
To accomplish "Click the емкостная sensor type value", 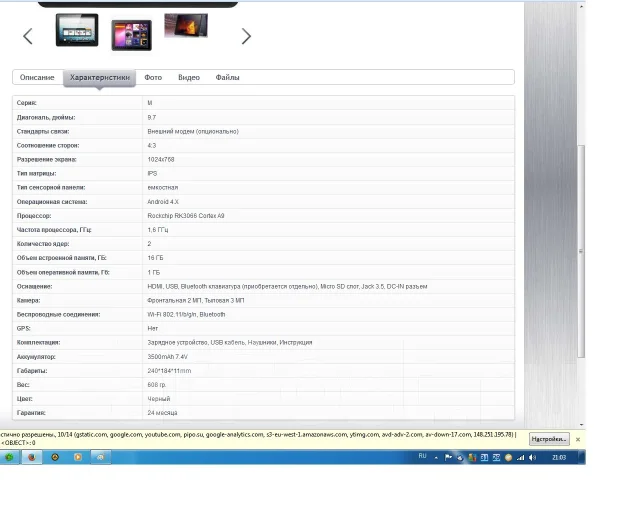I will [162, 187].
